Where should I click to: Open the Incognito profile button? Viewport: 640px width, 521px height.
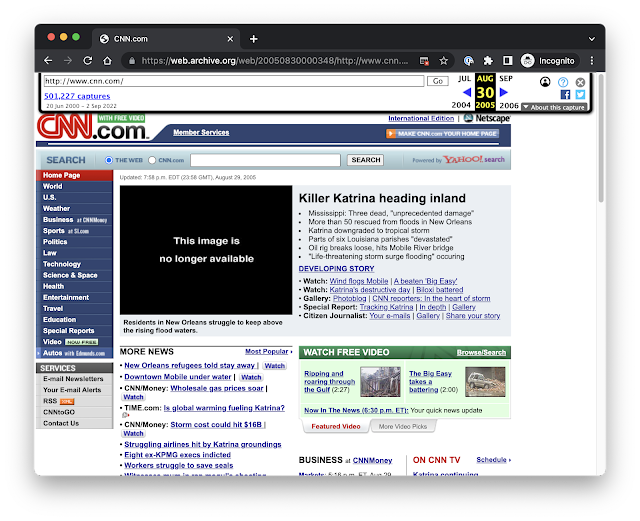[549, 61]
